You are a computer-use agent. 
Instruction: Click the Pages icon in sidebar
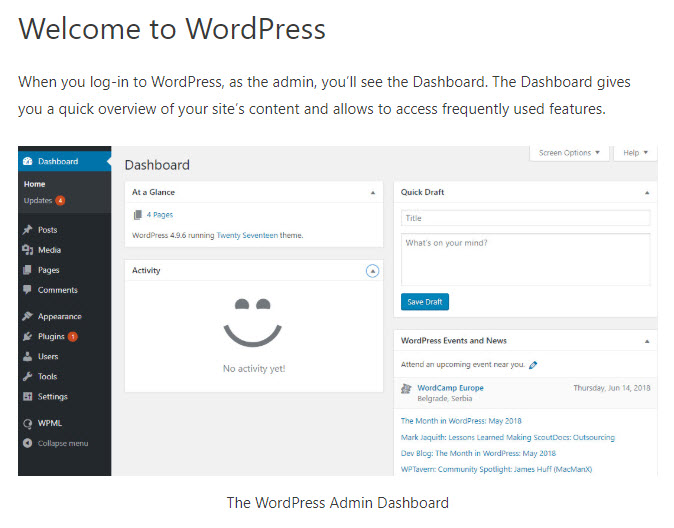(27, 270)
